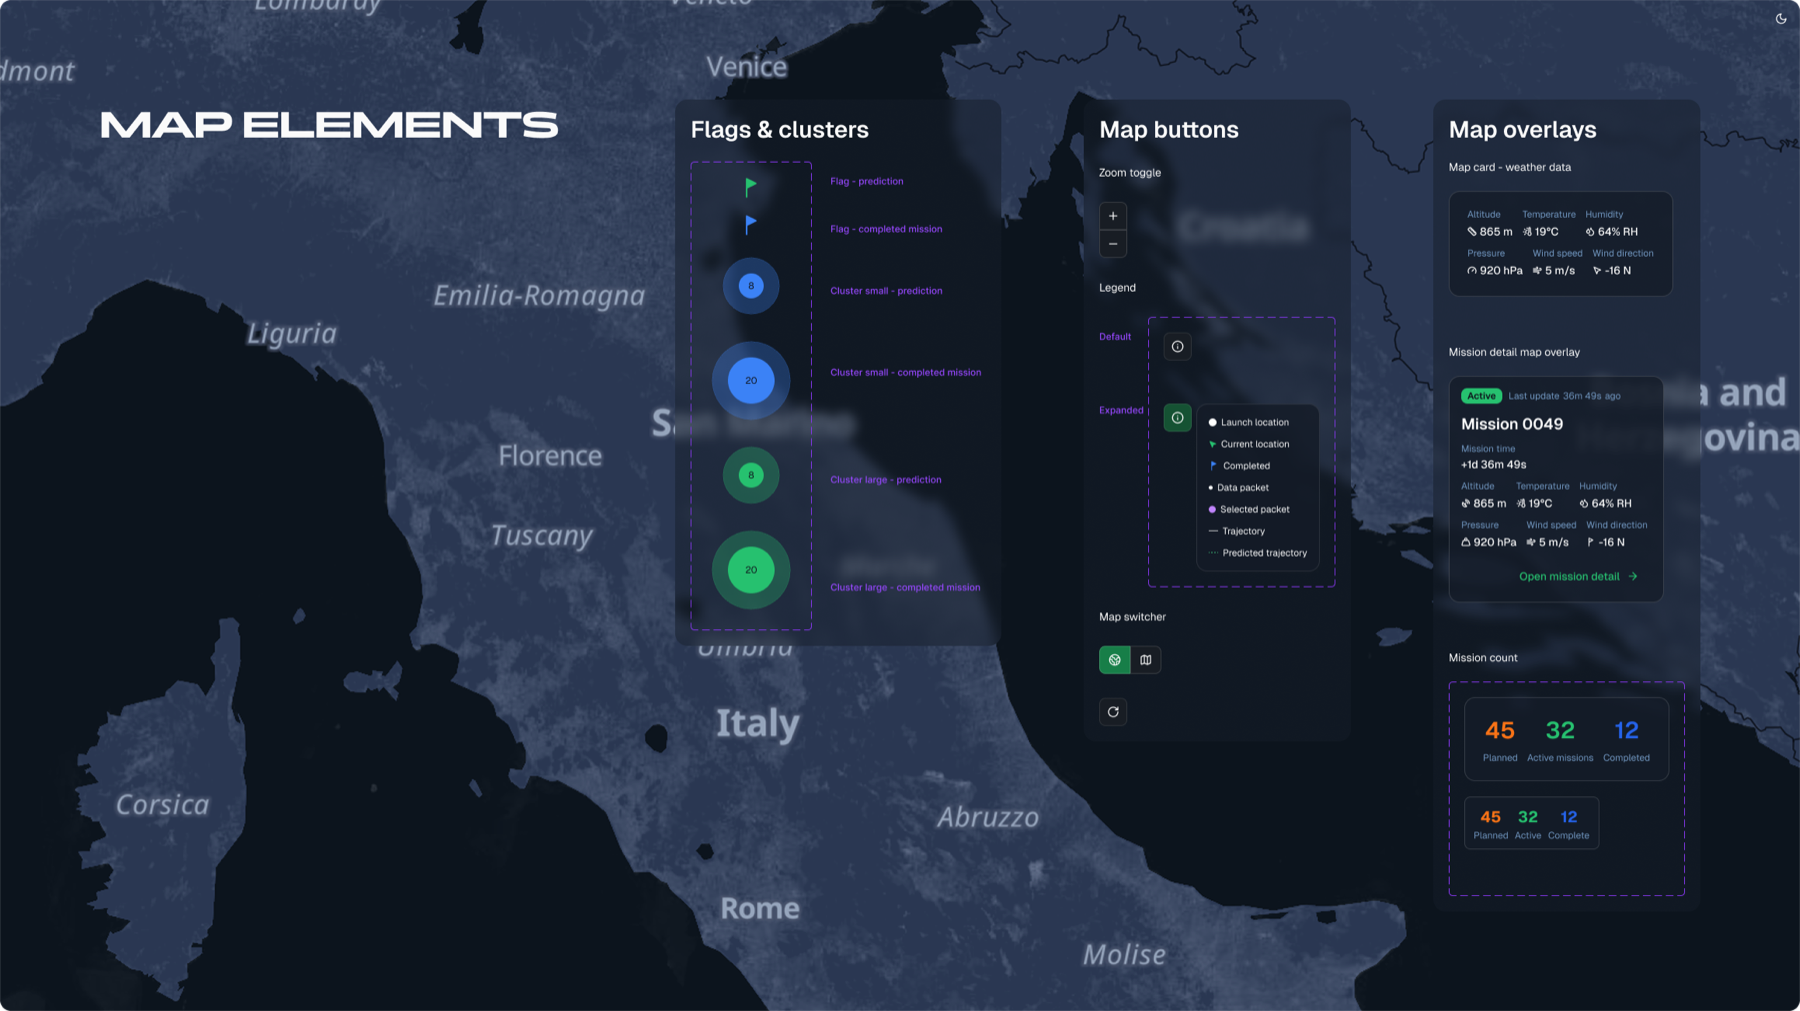
Task: Click 865 m altitude in weather card
Action: coord(1490,232)
